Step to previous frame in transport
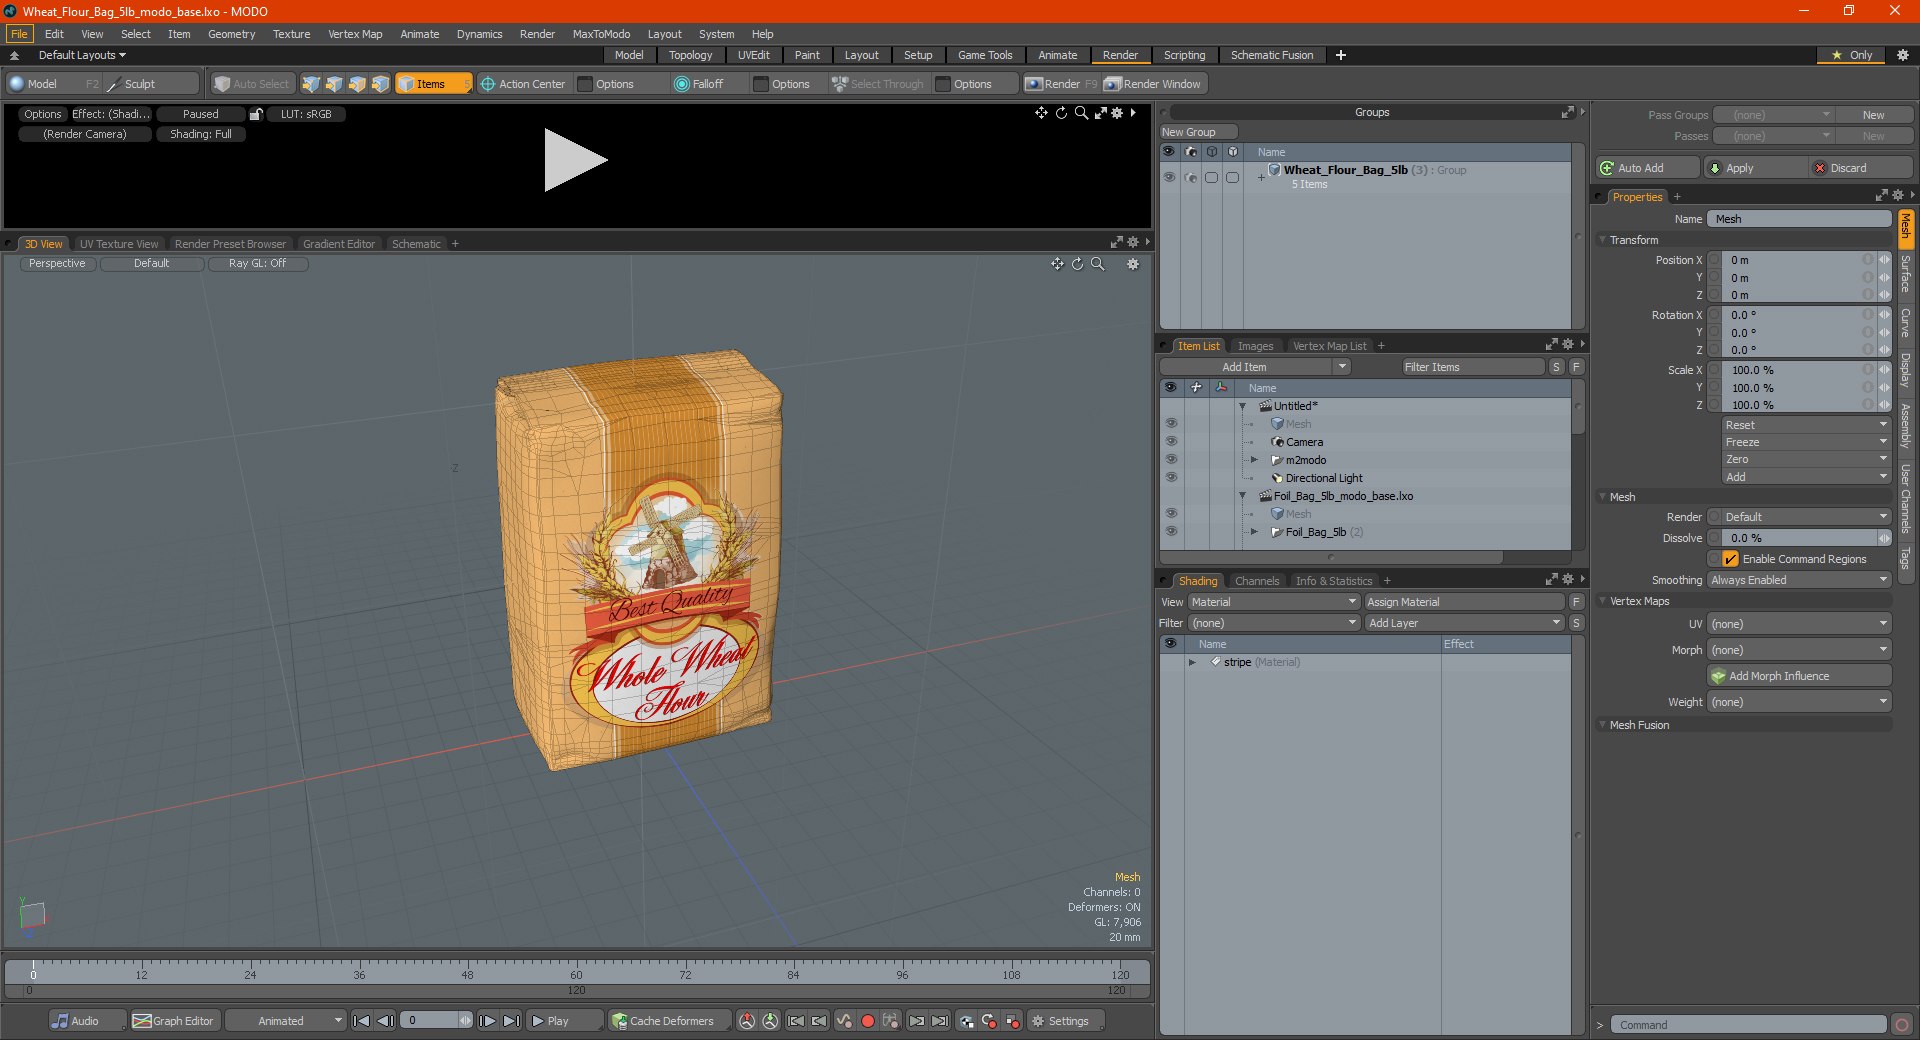 pyautogui.click(x=385, y=1021)
